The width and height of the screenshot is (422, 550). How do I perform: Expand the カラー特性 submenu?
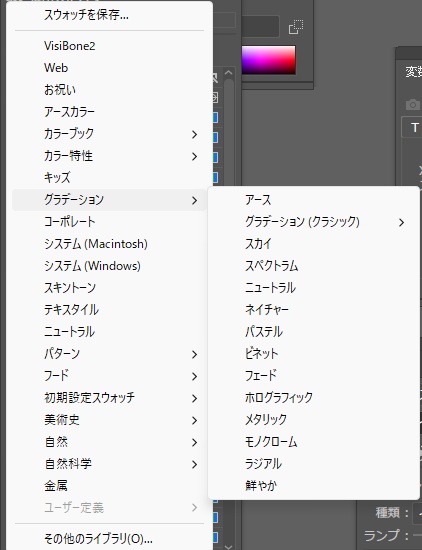[x=109, y=156]
